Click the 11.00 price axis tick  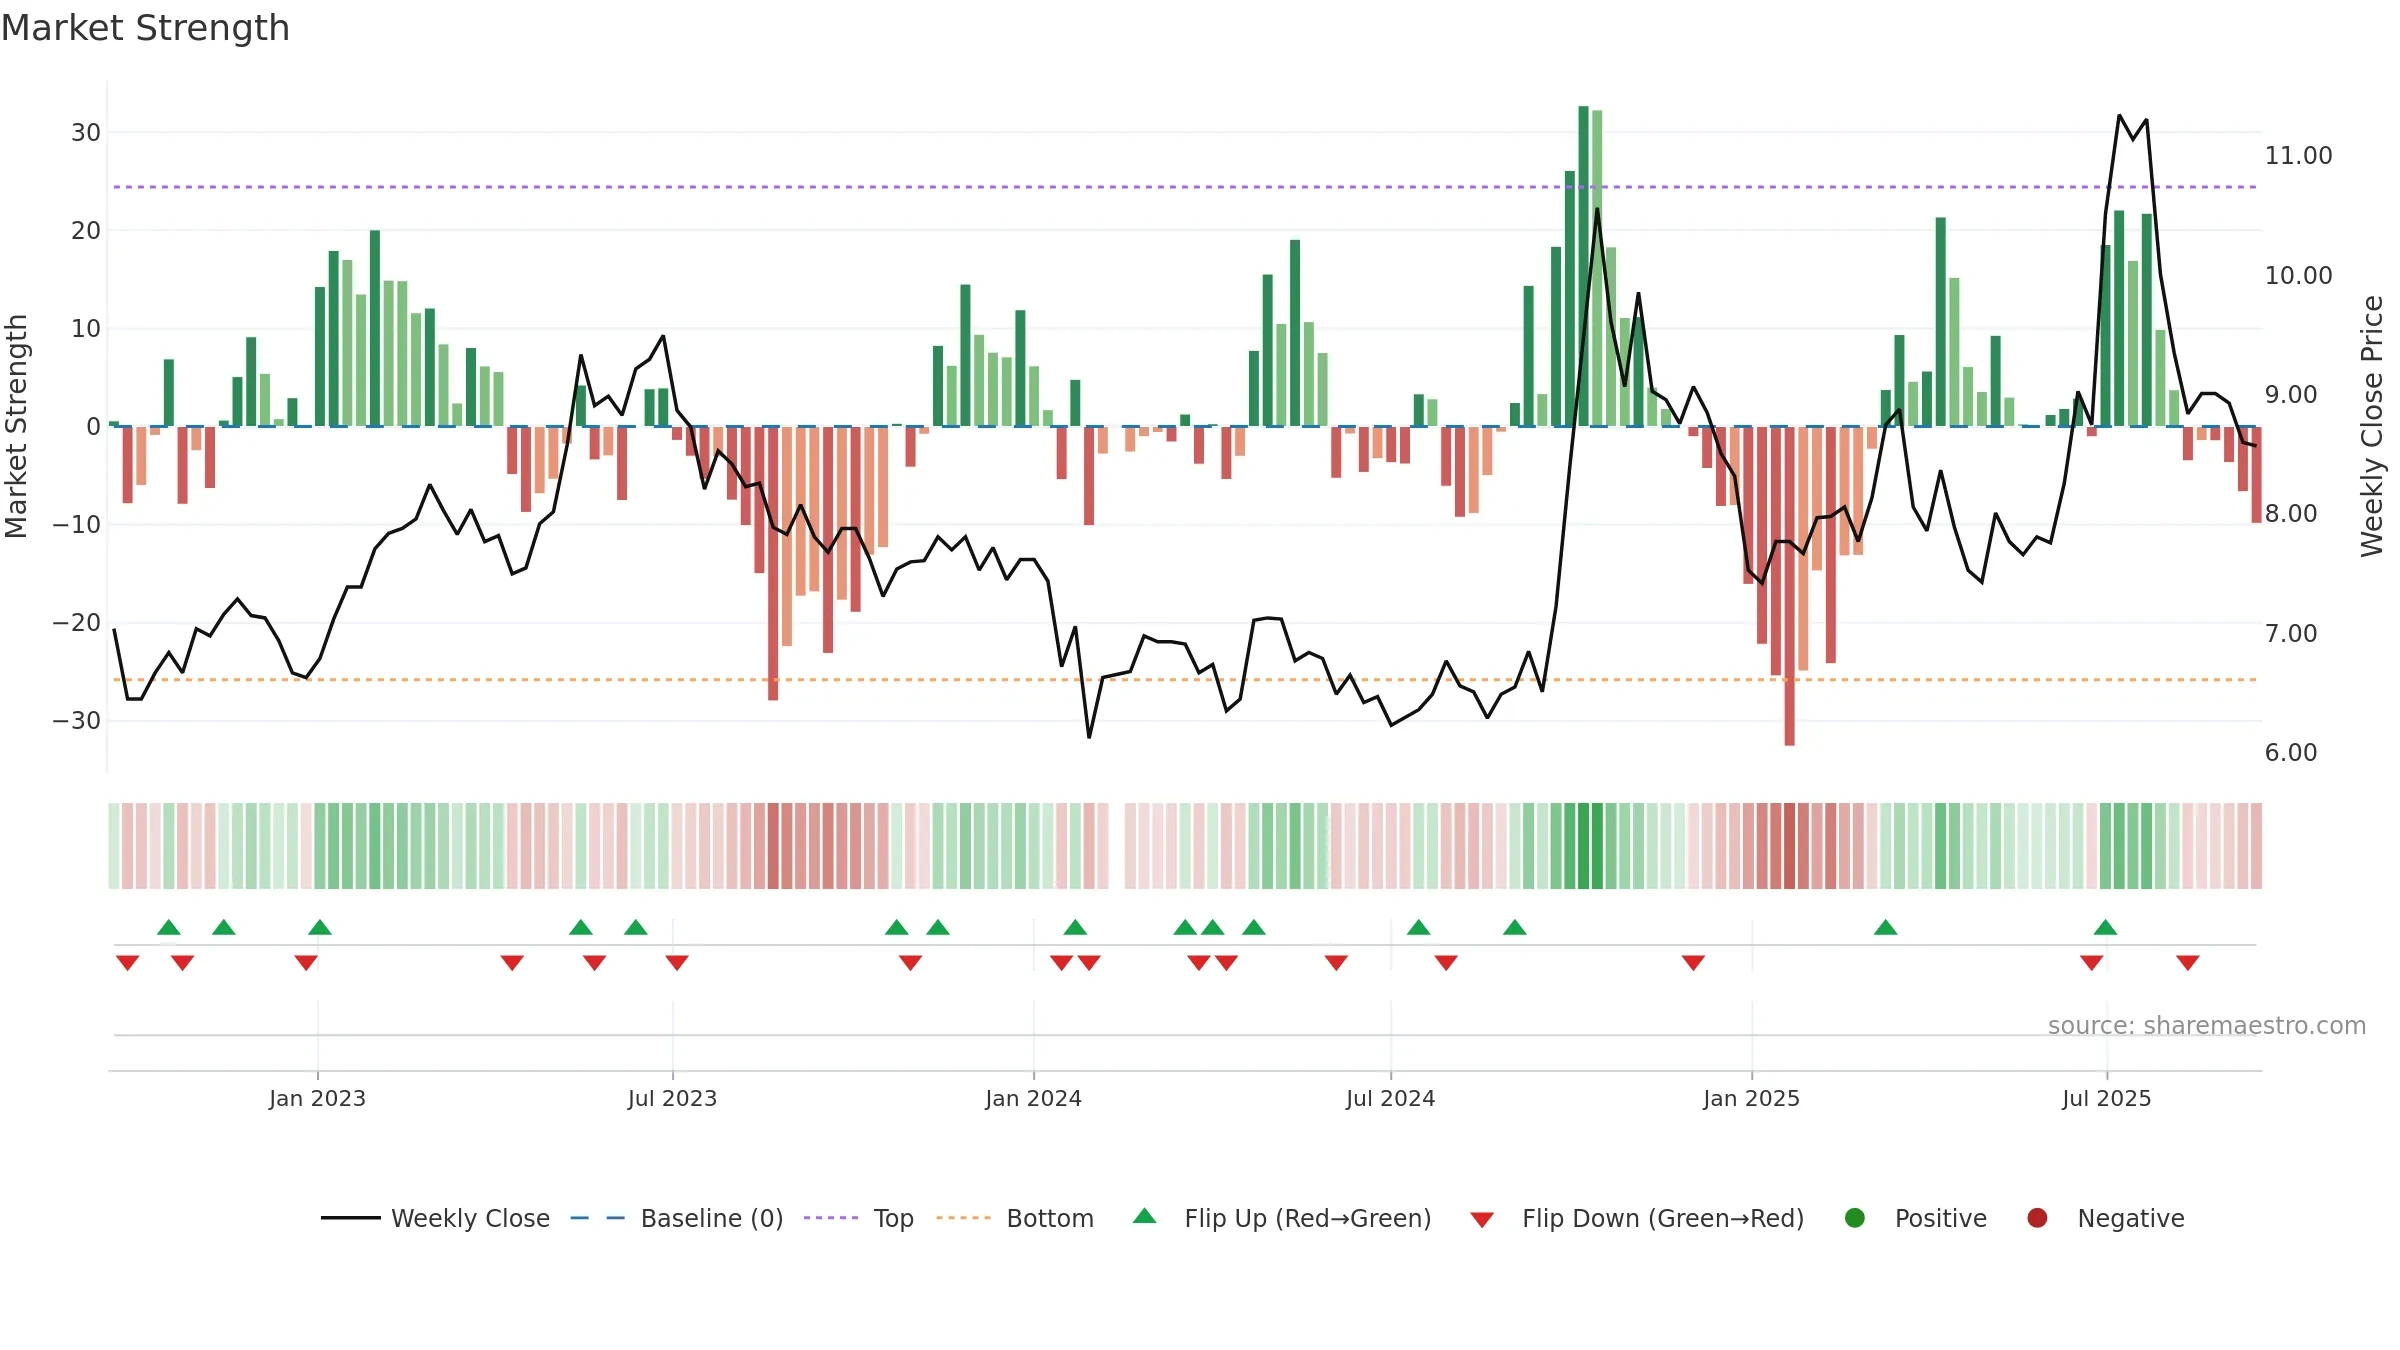[2298, 156]
